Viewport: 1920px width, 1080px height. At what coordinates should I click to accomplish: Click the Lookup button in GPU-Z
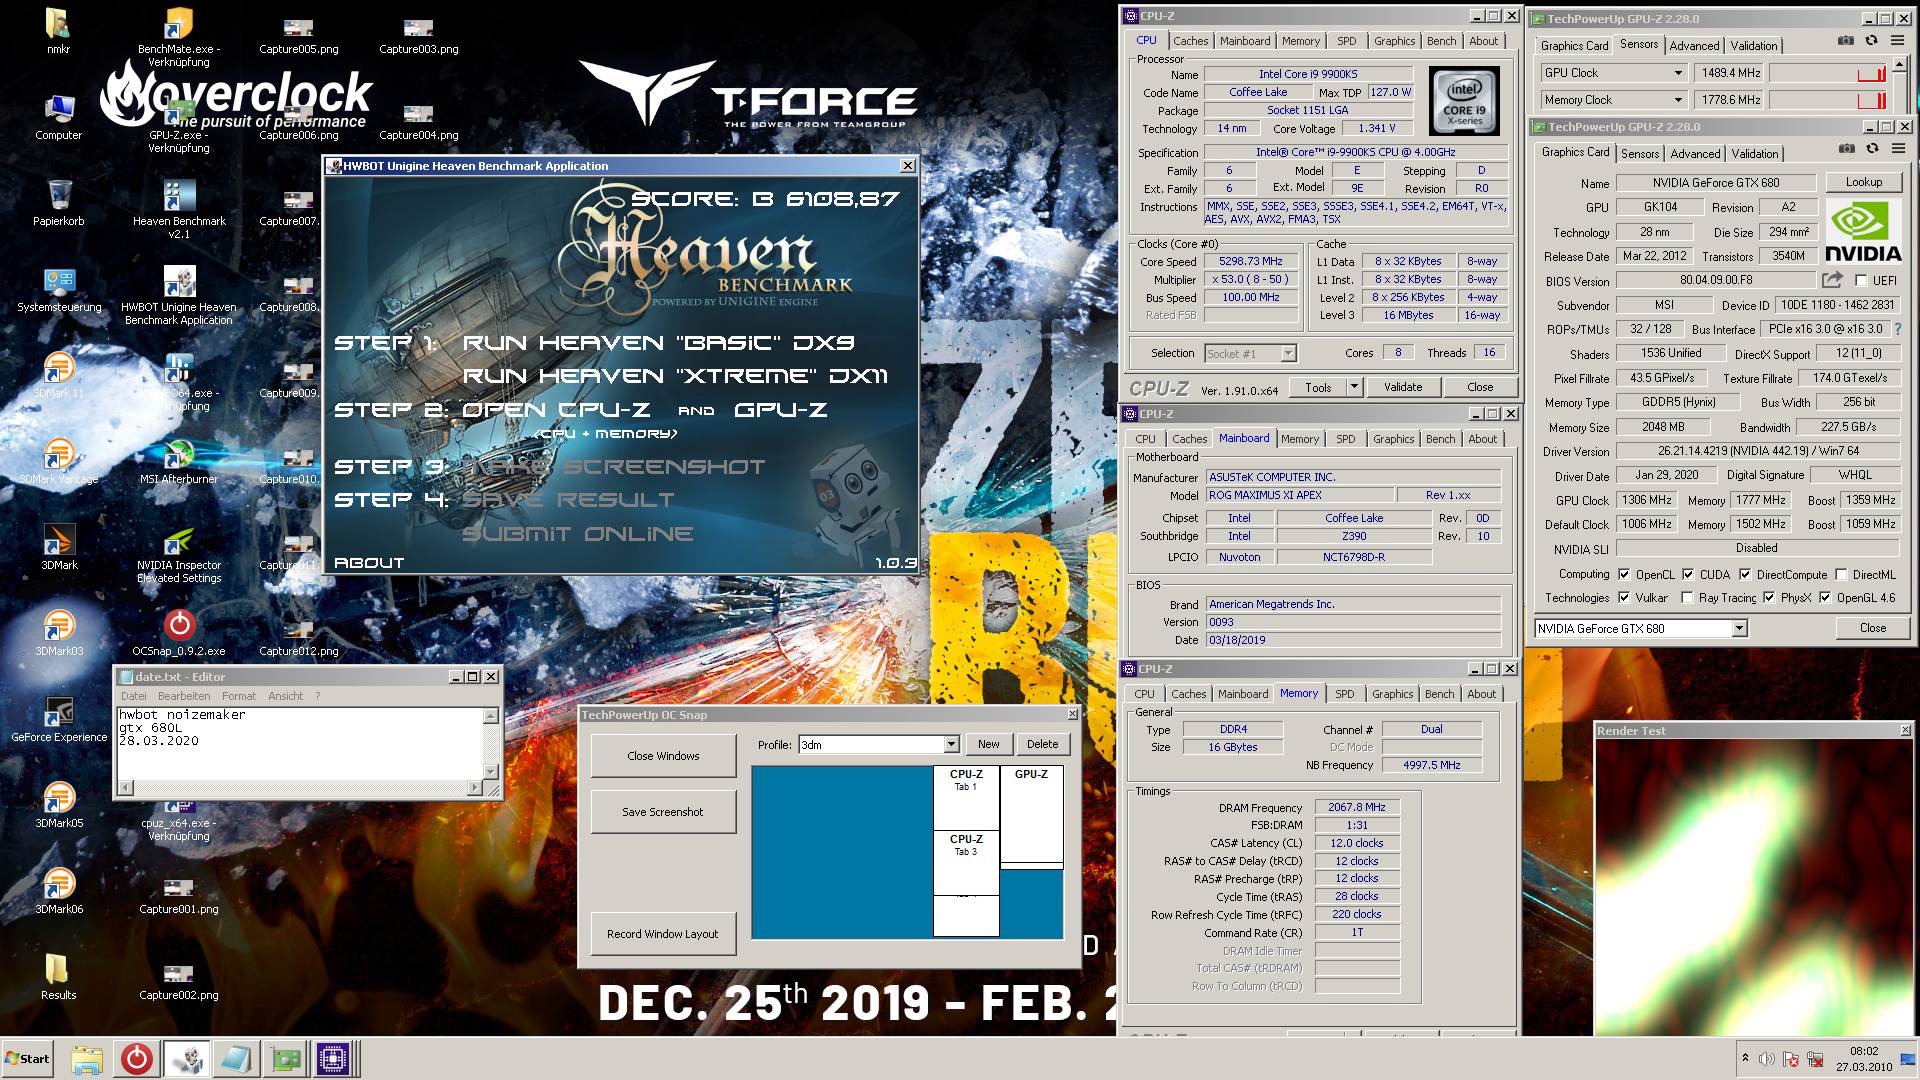(1863, 182)
